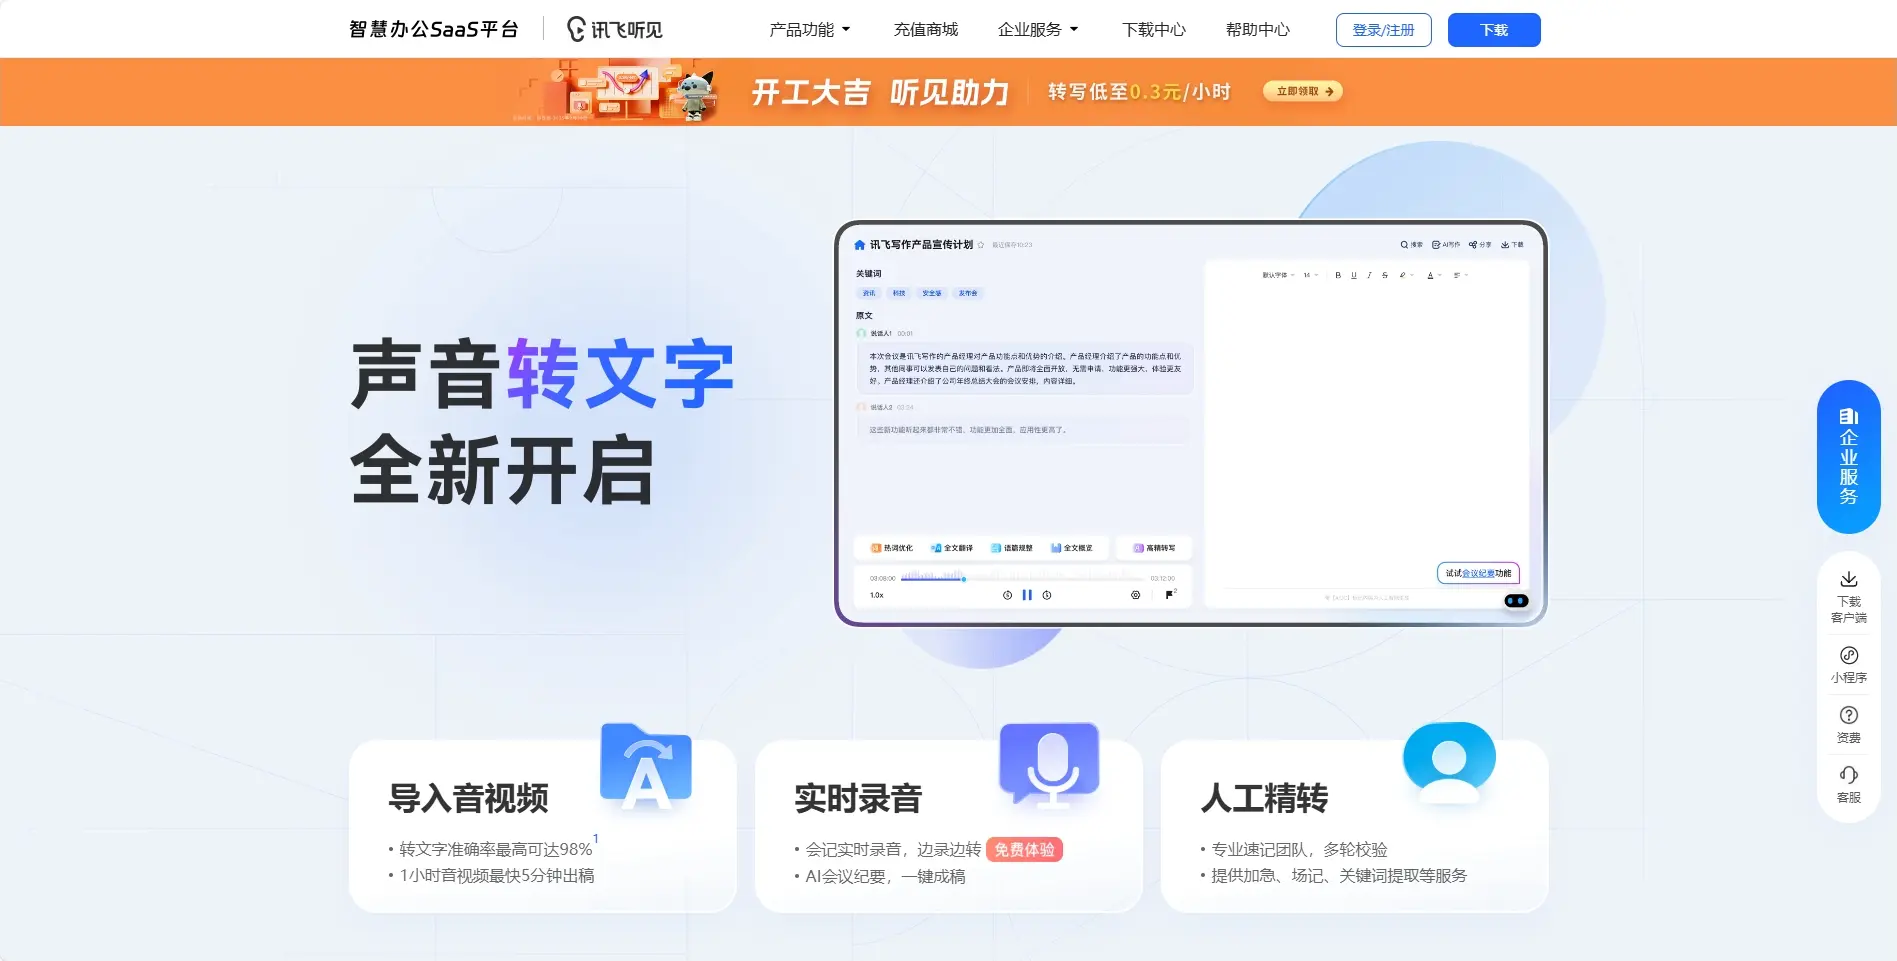The height and width of the screenshot is (961, 1897).
Task: Open the 全文翻译 feature icon
Action: point(936,548)
